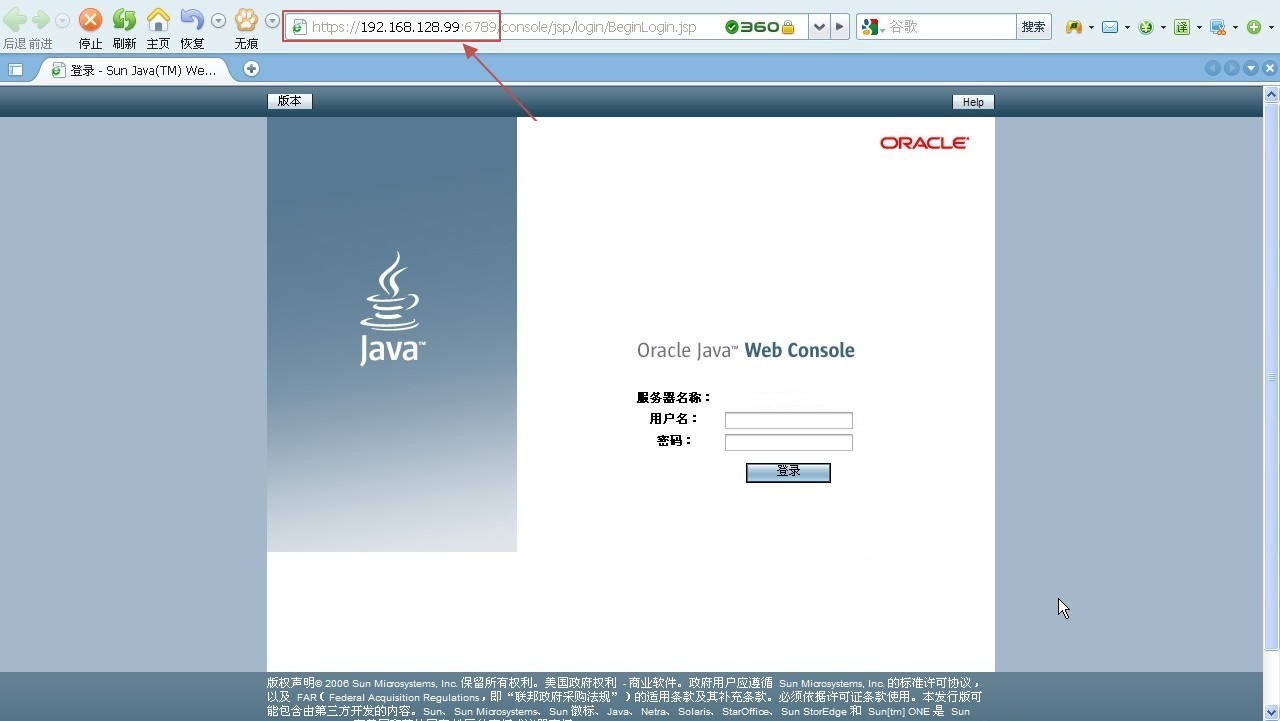Click the vertical scrollbar thumb
This screenshot has width=1280, height=721.
coord(1272,376)
